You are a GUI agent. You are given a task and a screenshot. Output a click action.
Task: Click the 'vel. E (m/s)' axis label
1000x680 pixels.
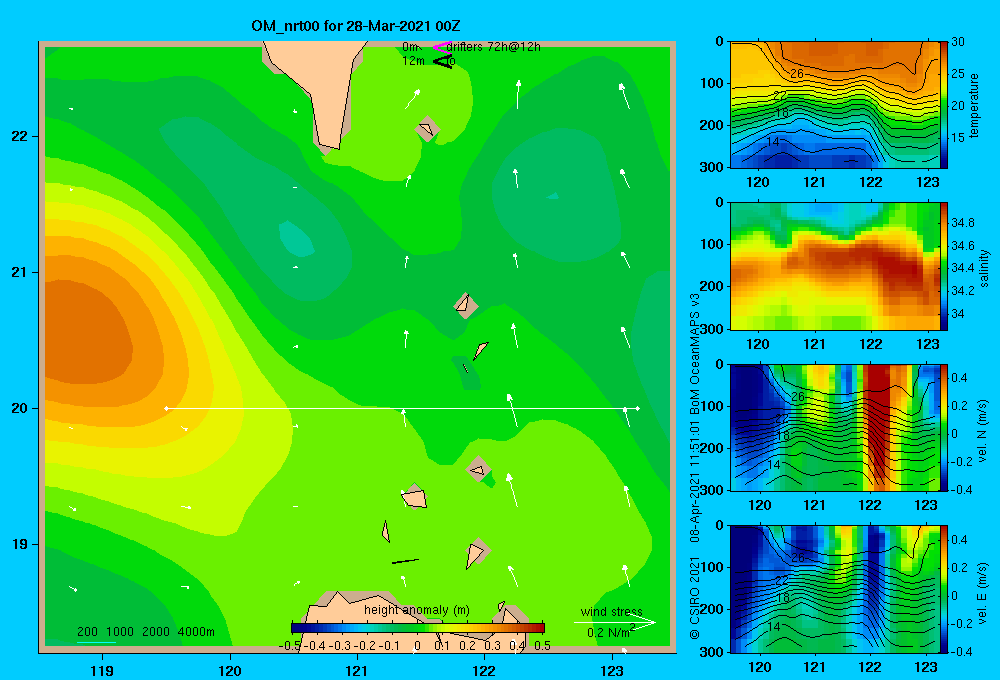coord(982,593)
